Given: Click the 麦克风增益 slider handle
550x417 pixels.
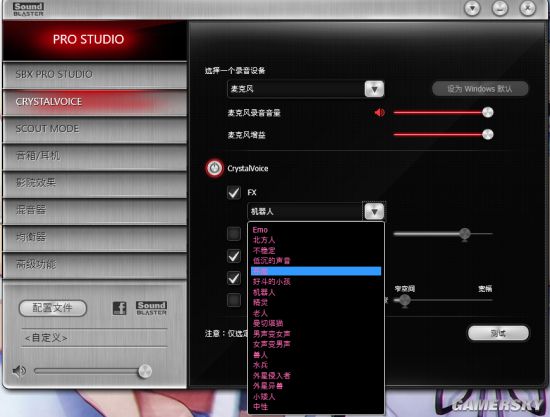Looking at the screenshot, I should (488, 134).
